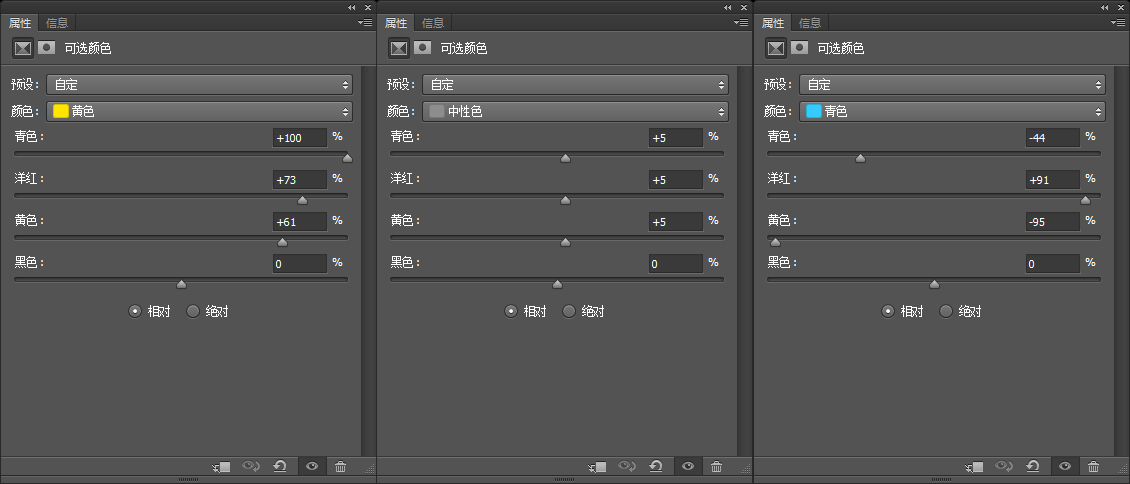This screenshot has width=1130, height=484.
Task: Select 绝对 radio in Neutrals panel
Action: 569,311
